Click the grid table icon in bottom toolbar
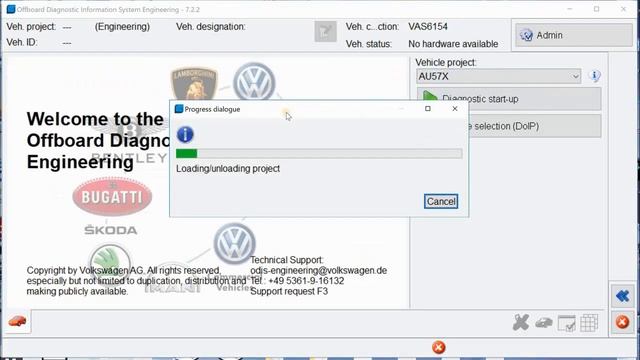The image size is (640, 360). coord(589,322)
